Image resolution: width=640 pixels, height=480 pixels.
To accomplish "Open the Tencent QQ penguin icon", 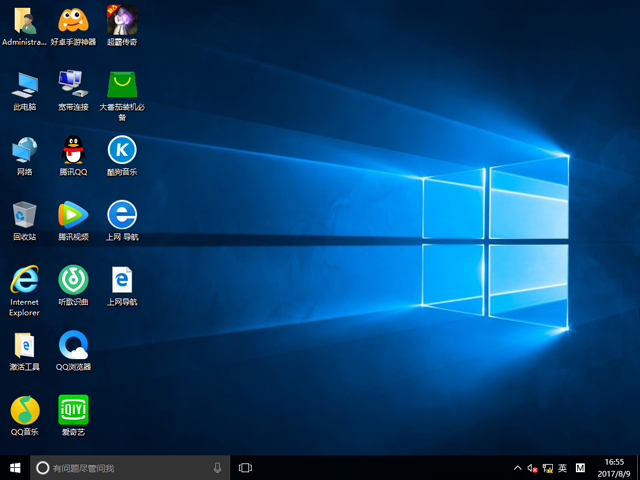I will coord(73,150).
